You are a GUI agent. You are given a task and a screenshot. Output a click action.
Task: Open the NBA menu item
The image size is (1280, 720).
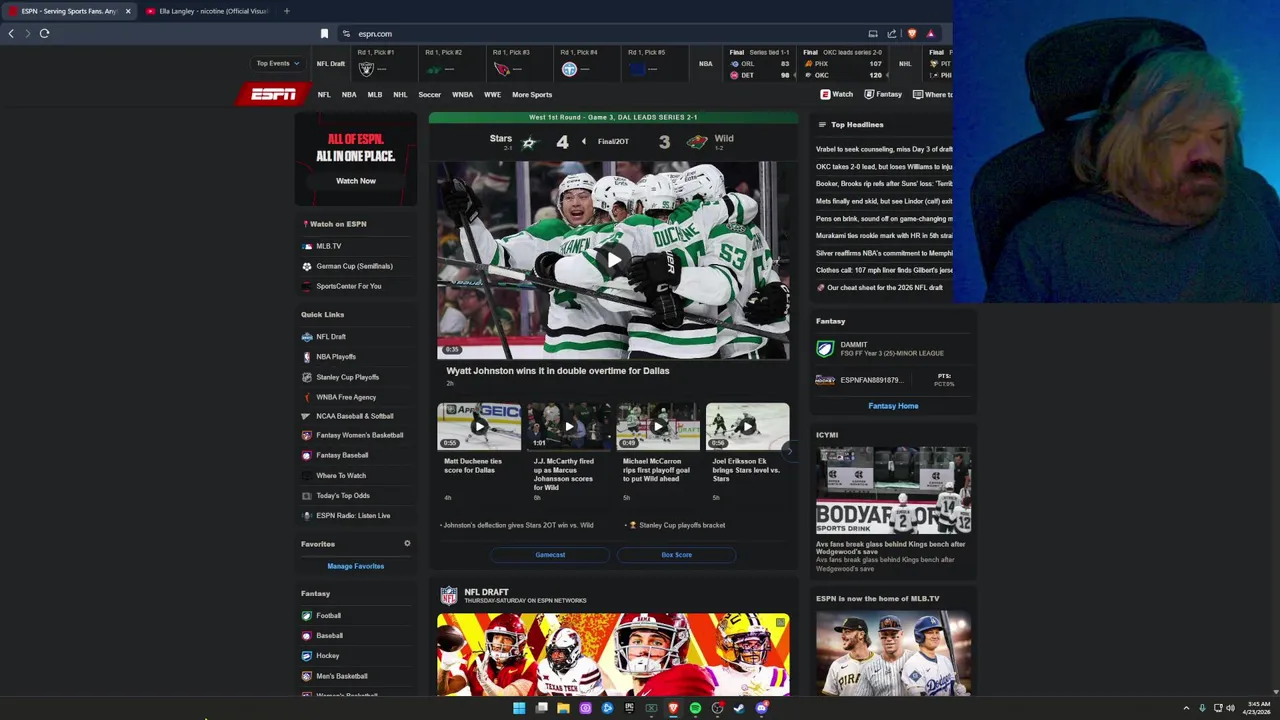click(349, 95)
